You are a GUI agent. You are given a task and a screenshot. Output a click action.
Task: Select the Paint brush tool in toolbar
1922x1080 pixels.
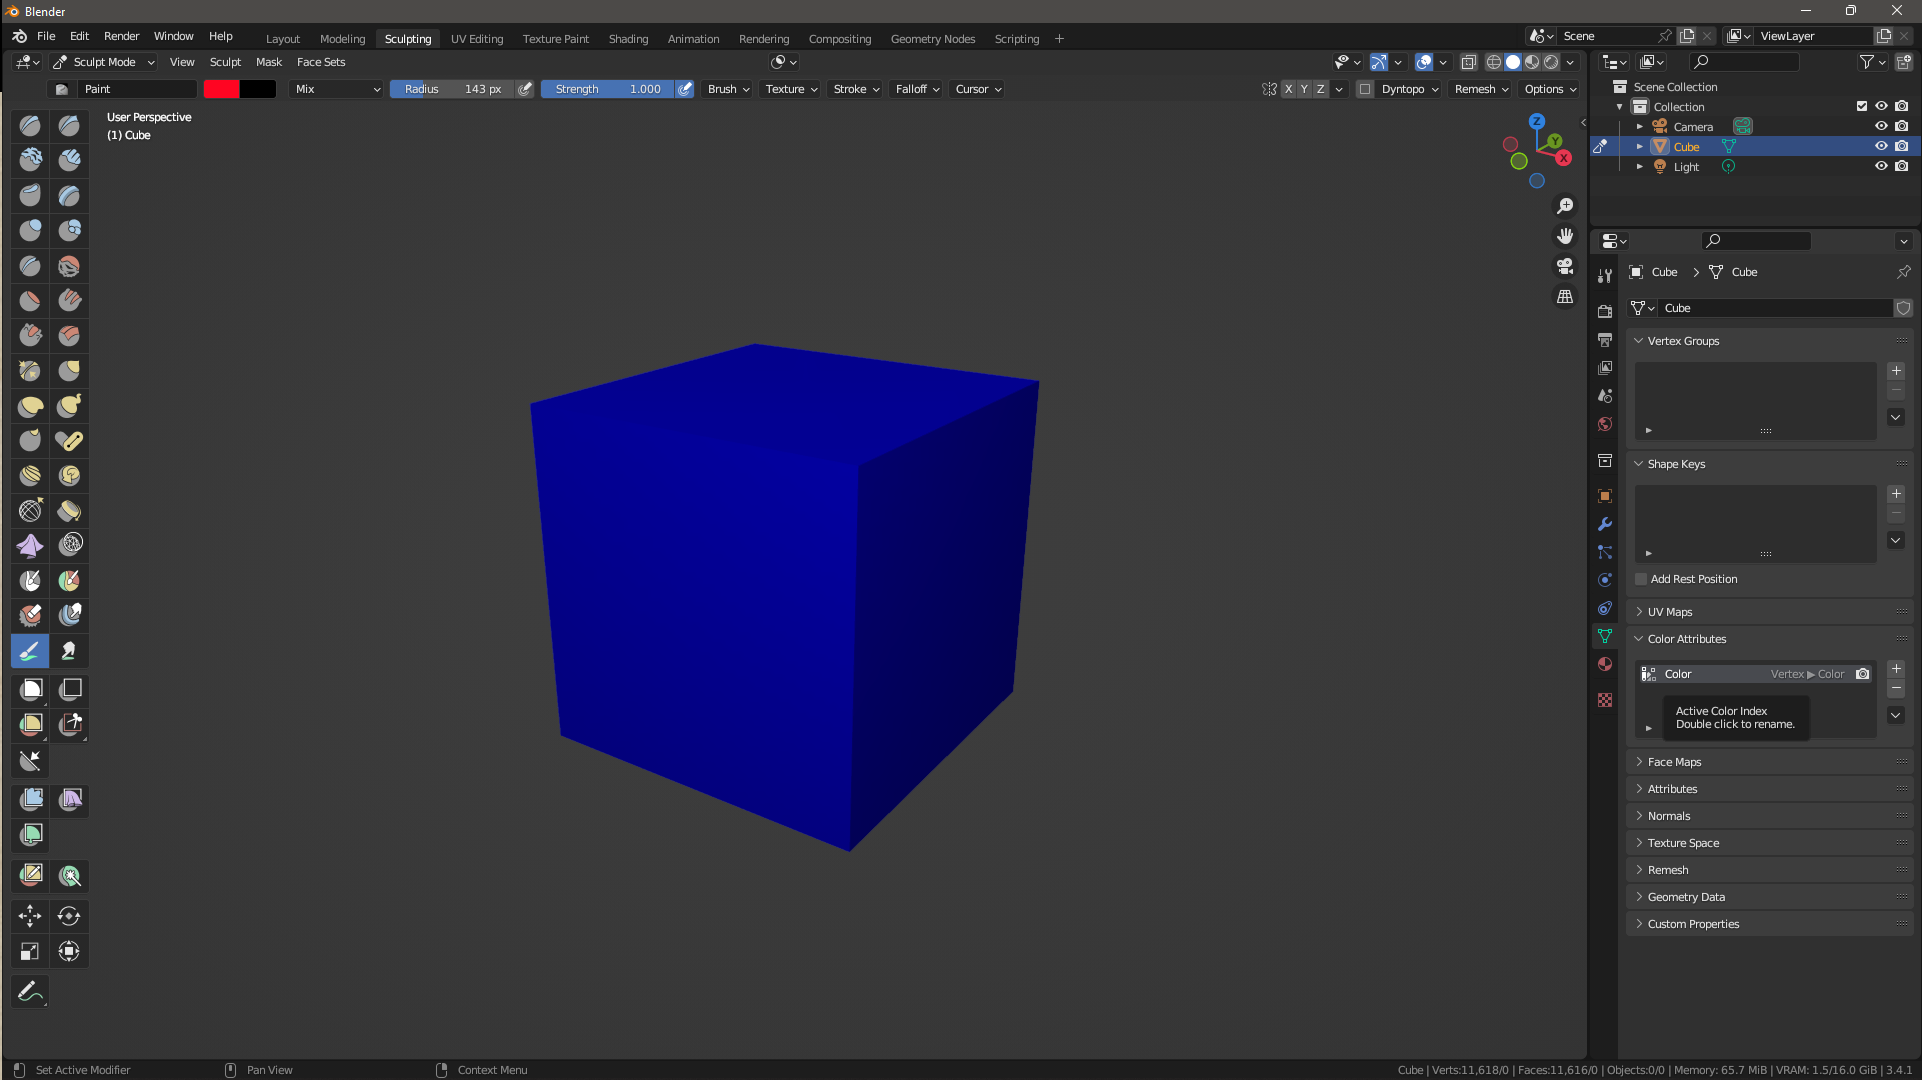tap(30, 651)
